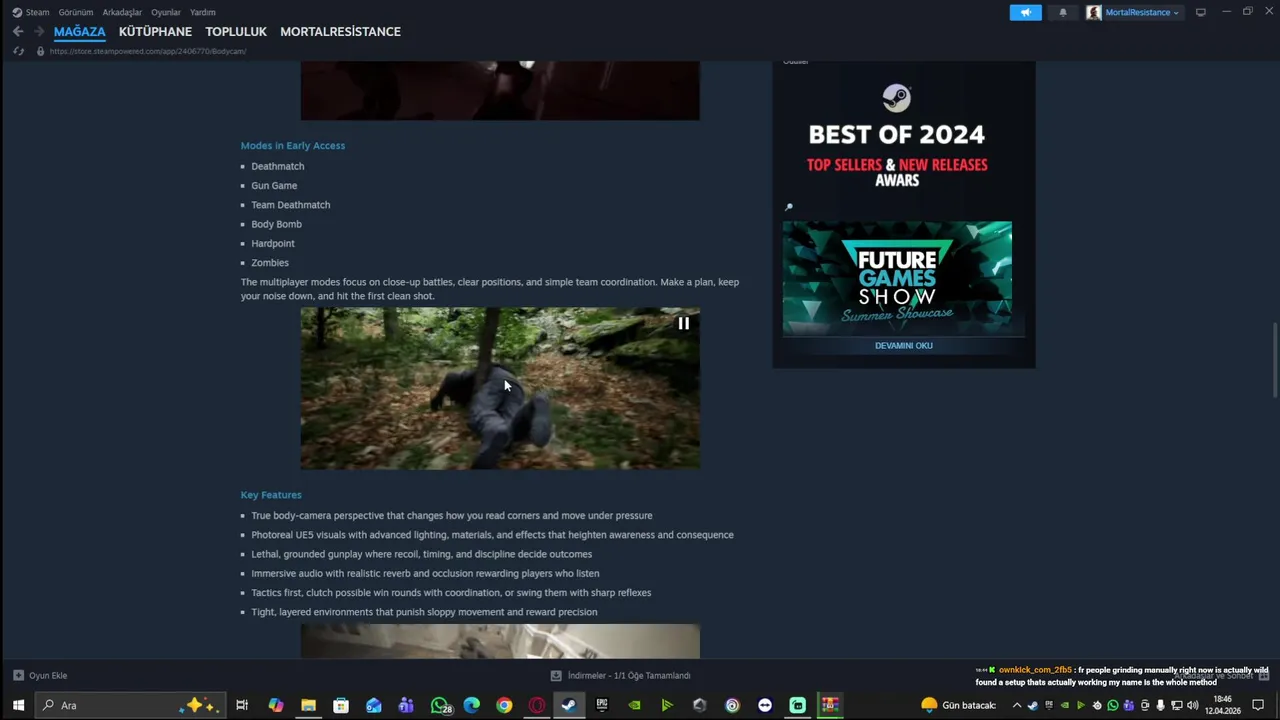This screenshot has width=1280, height=720.
Task: Click the Photoreal UE5 visuals feature line
Action: point(492,535)
